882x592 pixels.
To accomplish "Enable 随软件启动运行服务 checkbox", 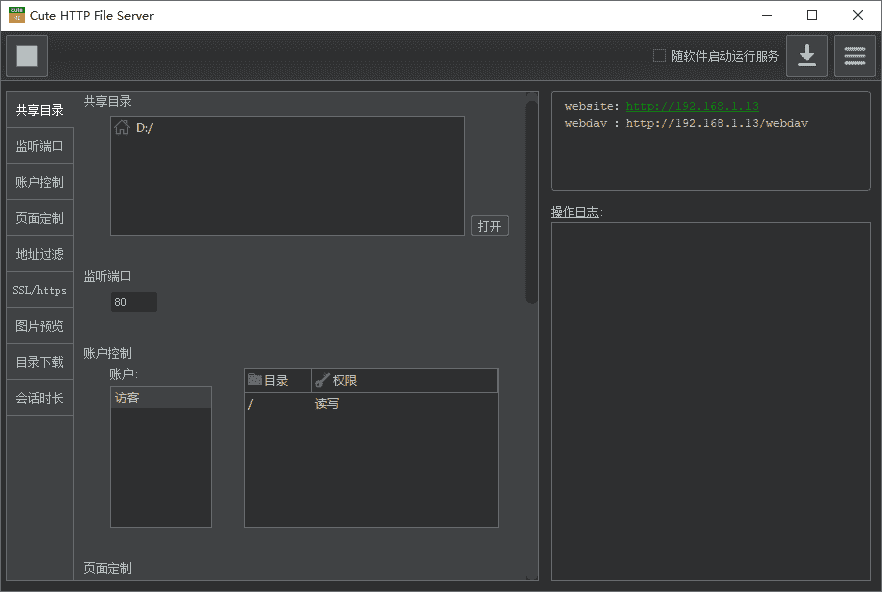I will [x=659, y=56].
